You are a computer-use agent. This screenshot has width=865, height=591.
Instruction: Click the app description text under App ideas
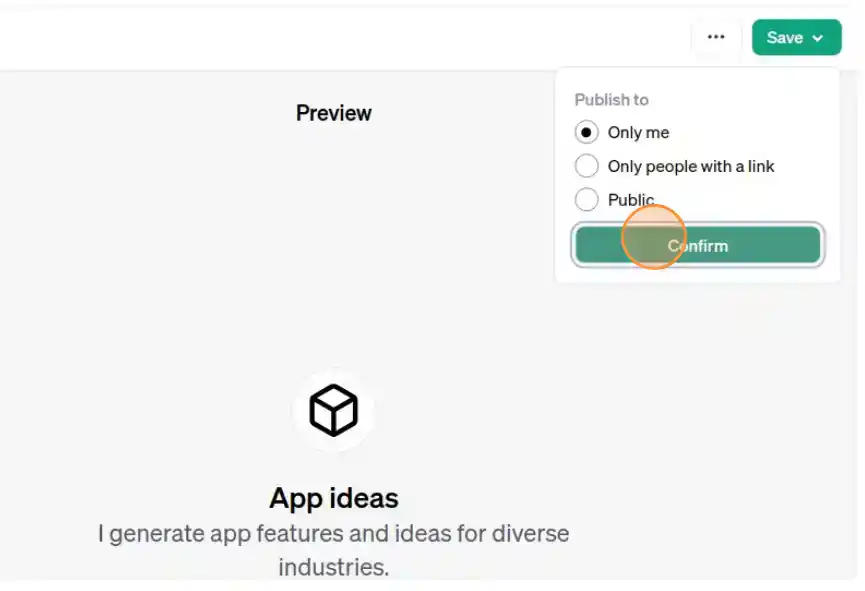click(x=333, y=534)
